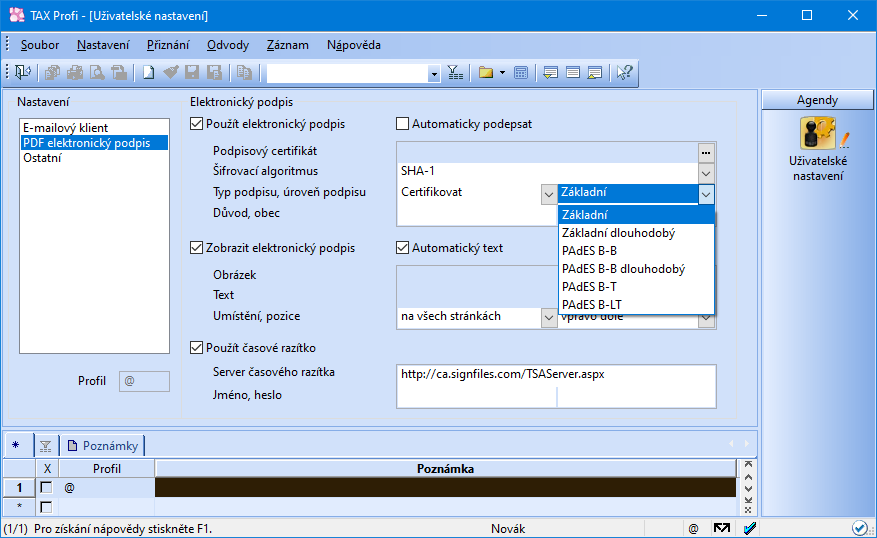Click the exit door toolbar icon

(23, 73)
